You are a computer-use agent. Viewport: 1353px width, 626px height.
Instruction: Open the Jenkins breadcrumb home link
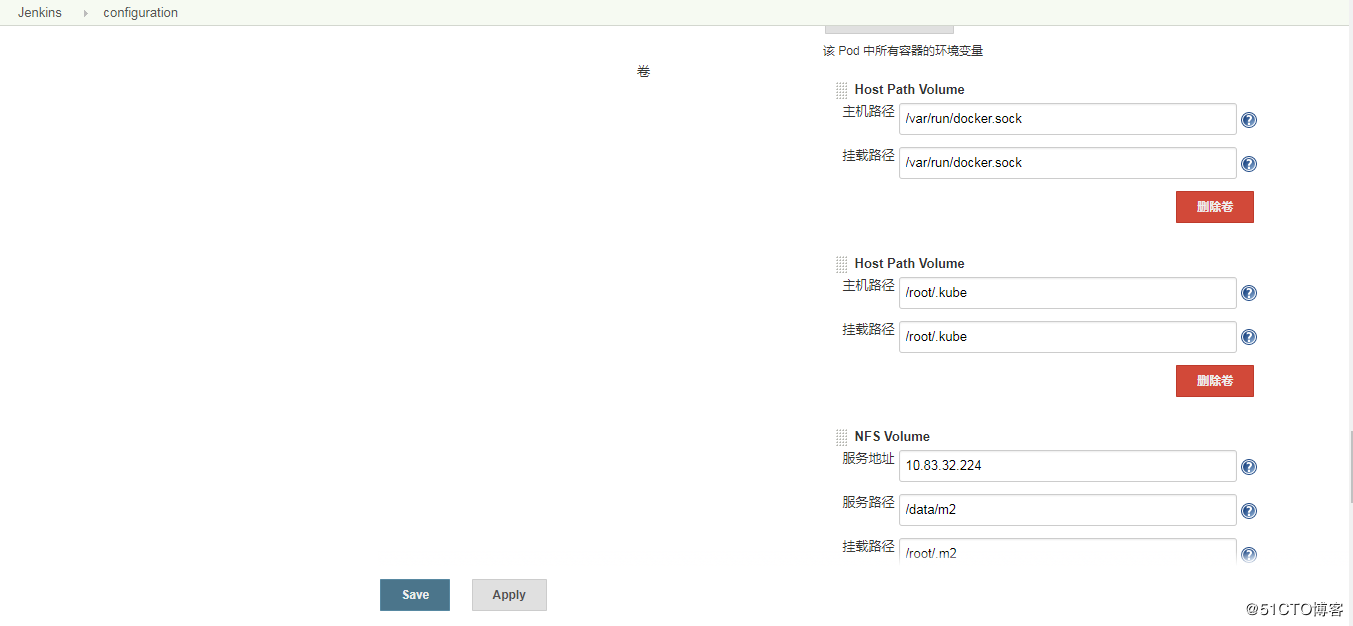coord(39,12)
